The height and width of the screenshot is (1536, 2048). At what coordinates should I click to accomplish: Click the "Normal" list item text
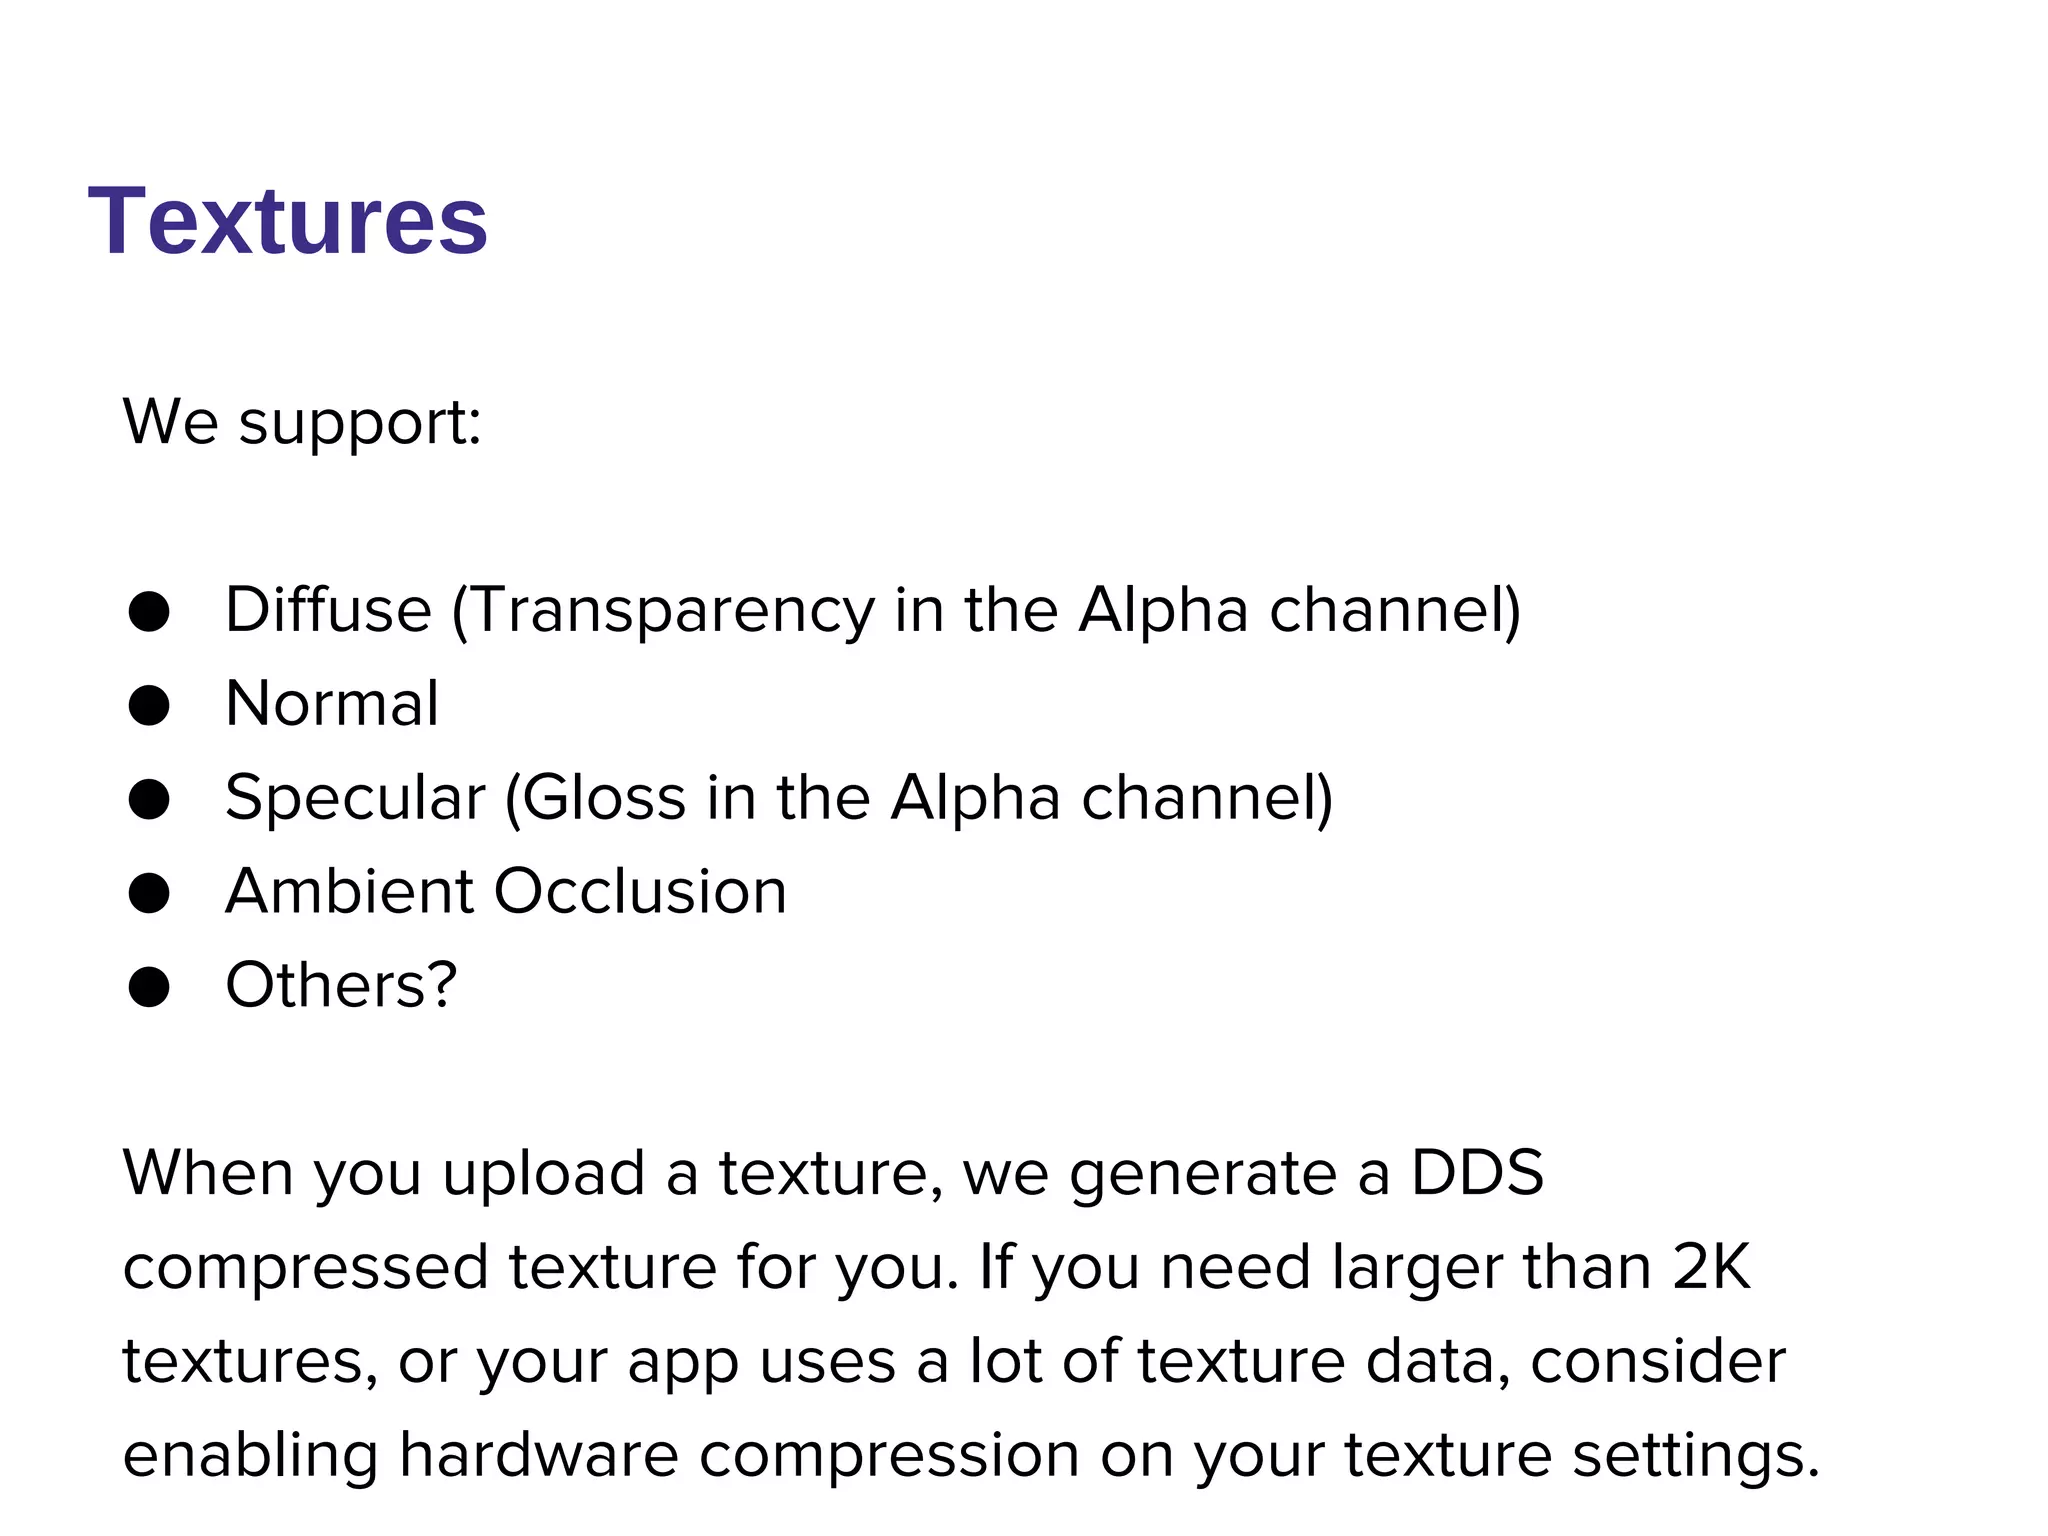click(x=332, y=703)
